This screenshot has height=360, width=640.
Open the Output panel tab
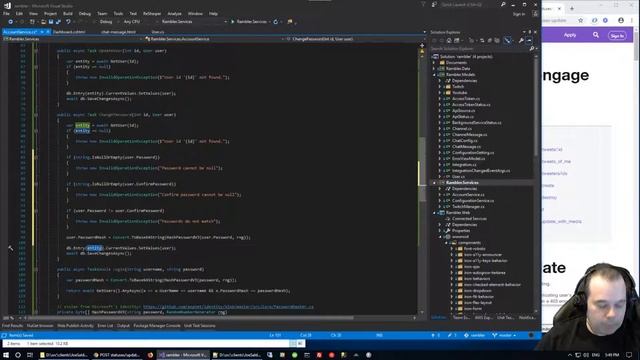click(123, 326)
